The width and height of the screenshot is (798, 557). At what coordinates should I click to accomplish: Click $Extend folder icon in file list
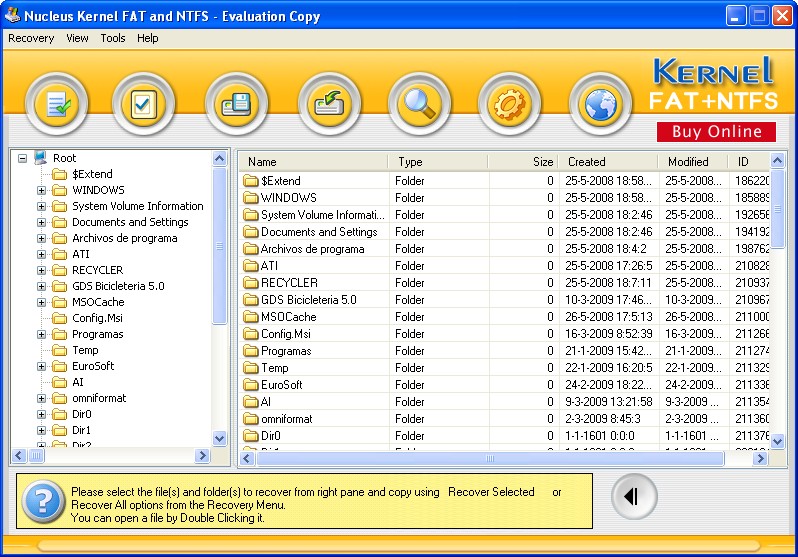250,181
